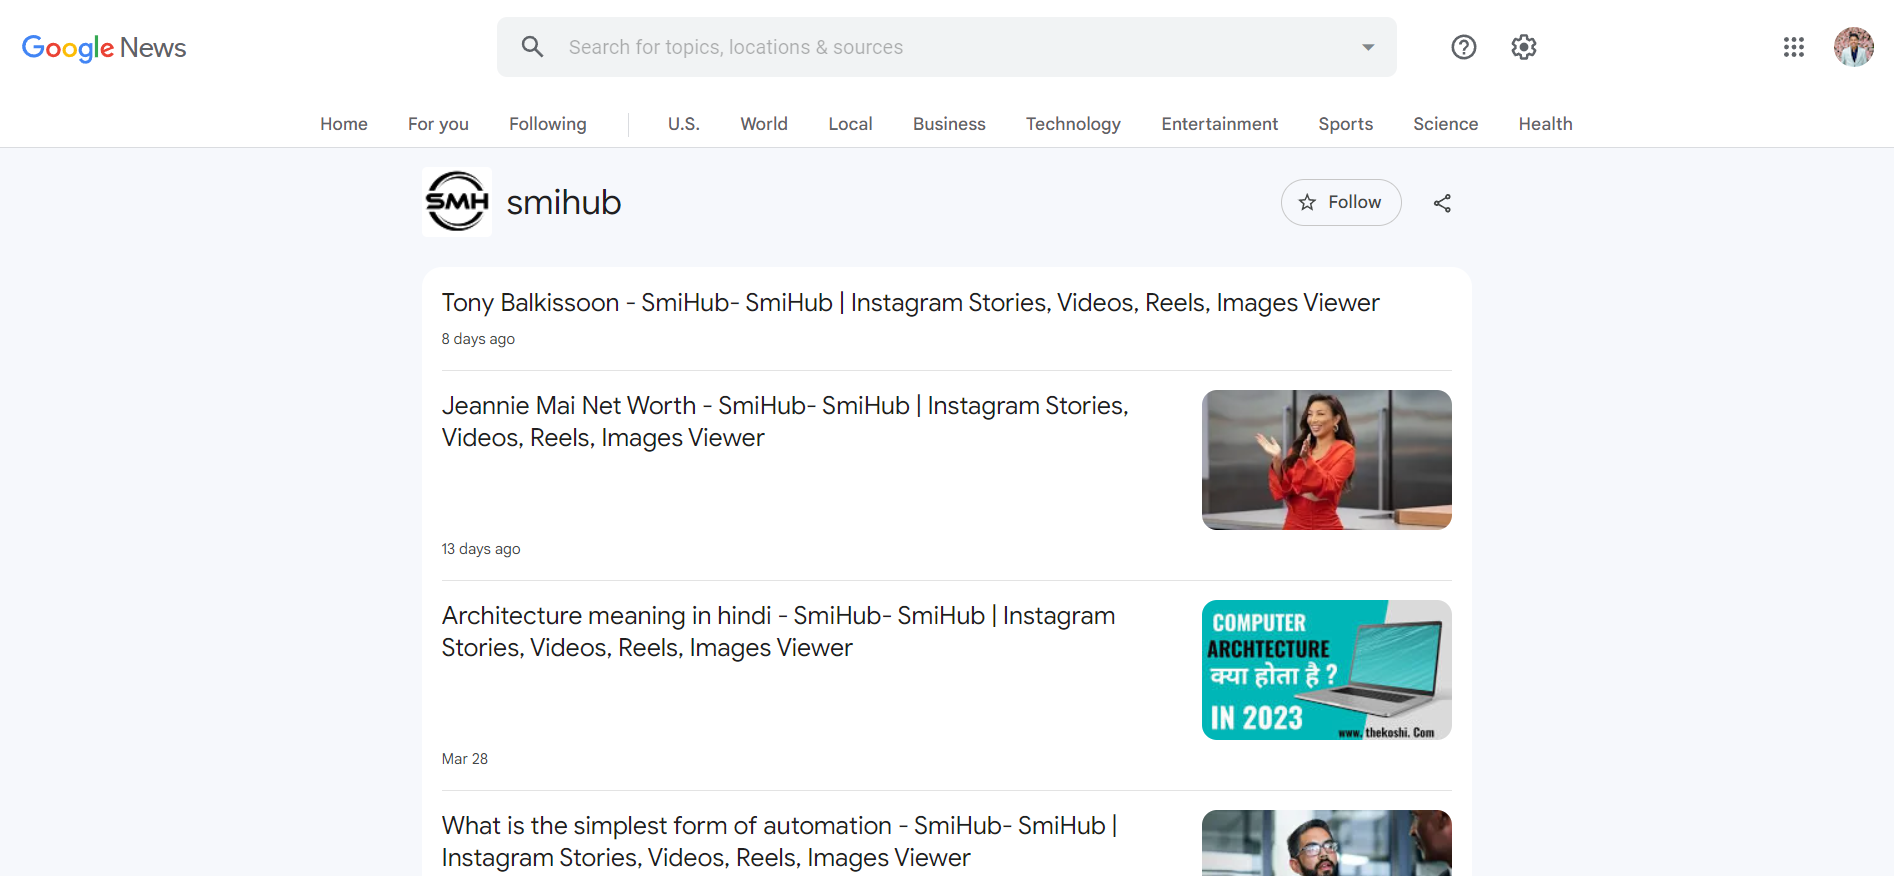Image resolution: width=1894 pixels, height=876 pixels.
Task: Go to the Home tab
Action: point(344,124)
